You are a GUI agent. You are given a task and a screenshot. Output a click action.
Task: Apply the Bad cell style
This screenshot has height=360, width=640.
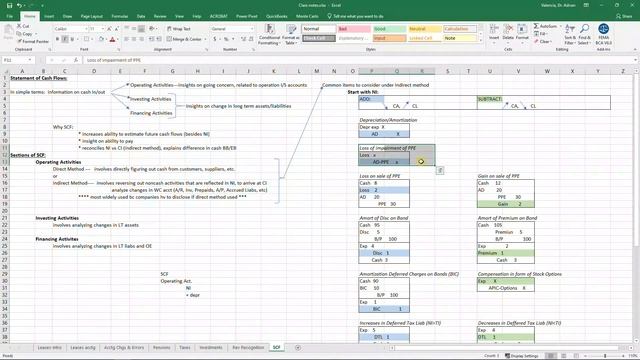[x=353, y=29]
